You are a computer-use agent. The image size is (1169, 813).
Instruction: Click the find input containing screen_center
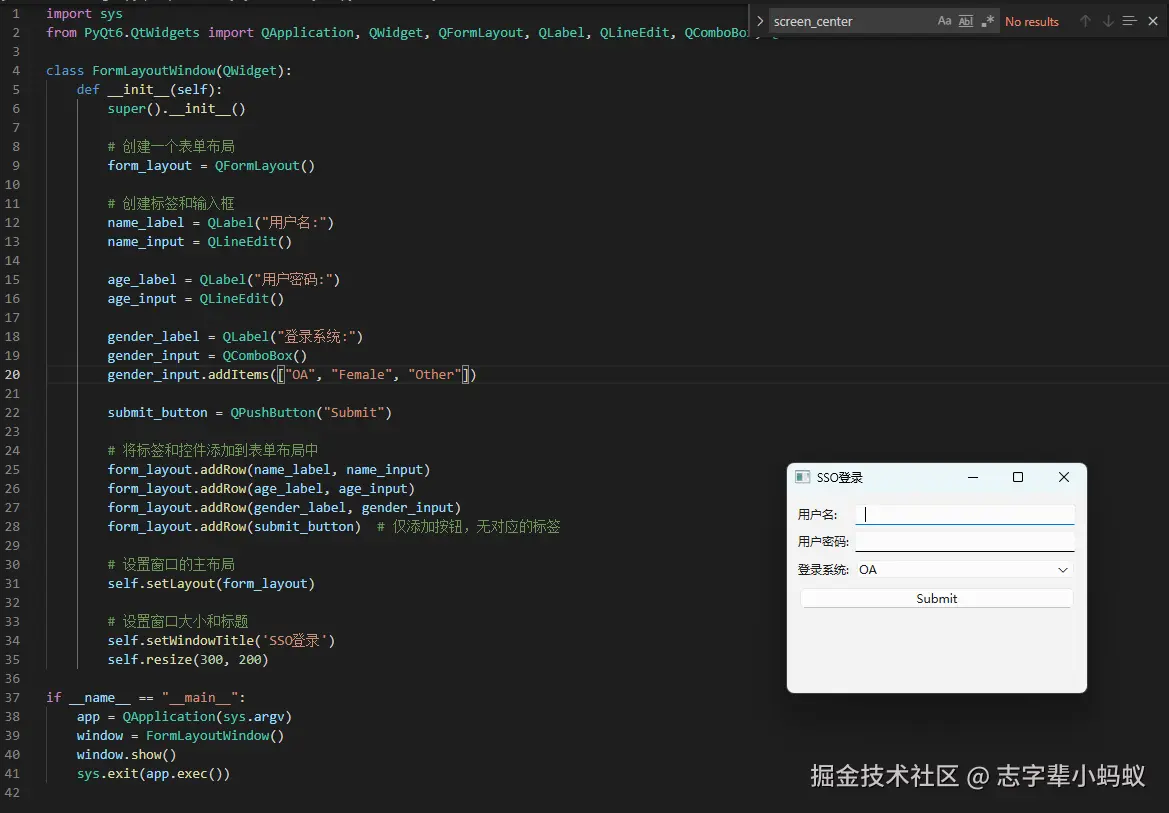(851, 22)
